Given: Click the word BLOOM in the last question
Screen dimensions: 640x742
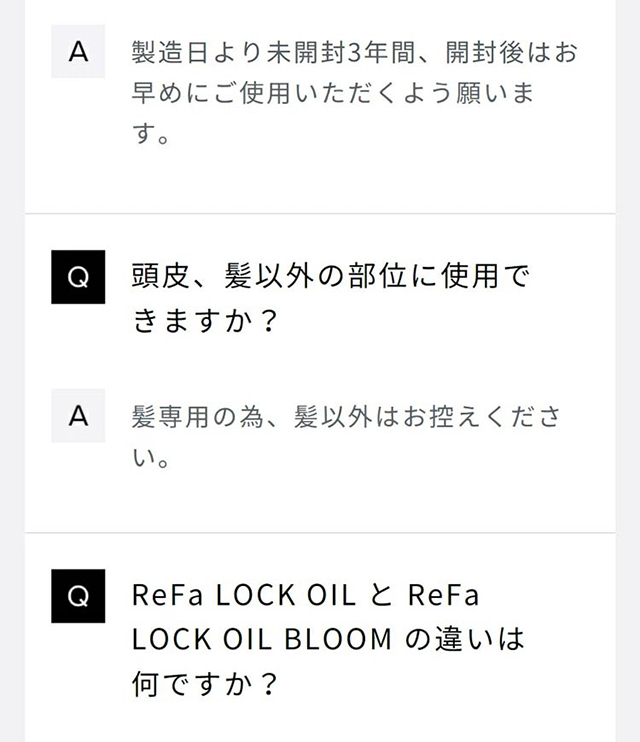Looking at the screenshot, I should click(x=341, y=640).
